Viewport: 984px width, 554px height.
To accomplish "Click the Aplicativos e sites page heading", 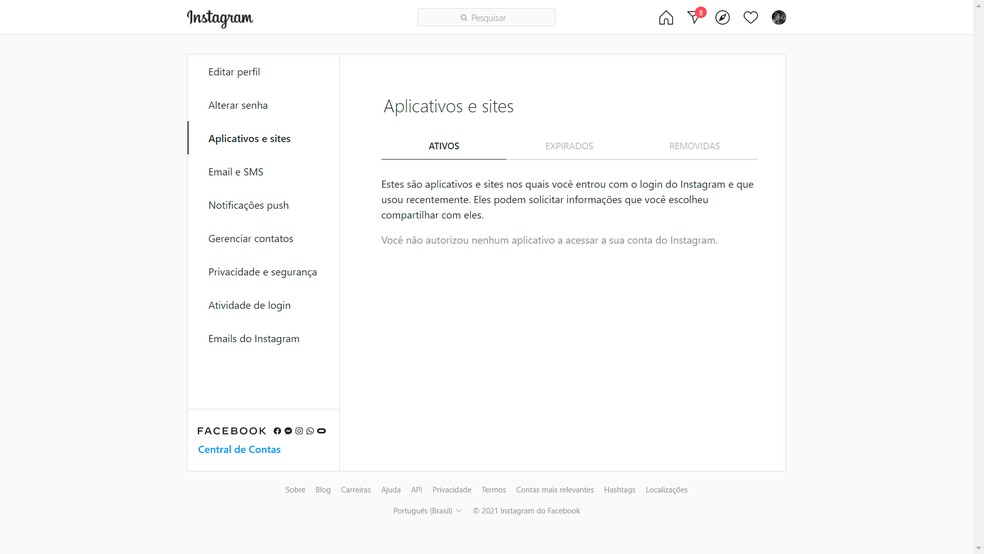I will [448, 106].
